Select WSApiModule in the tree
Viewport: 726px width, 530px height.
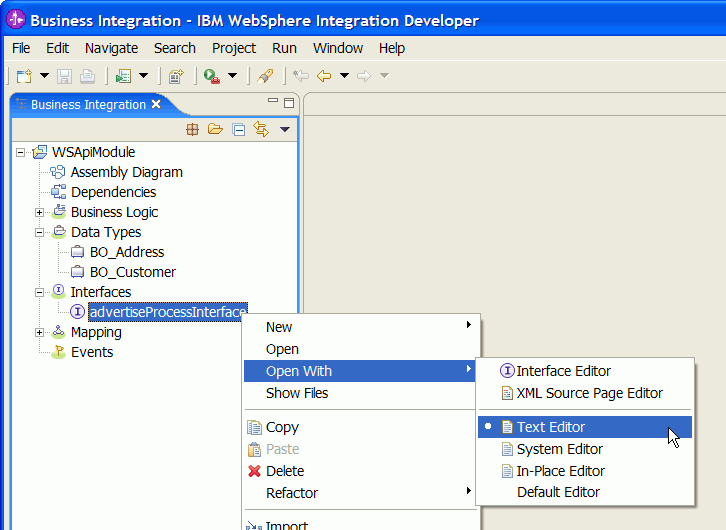(94, 152)
